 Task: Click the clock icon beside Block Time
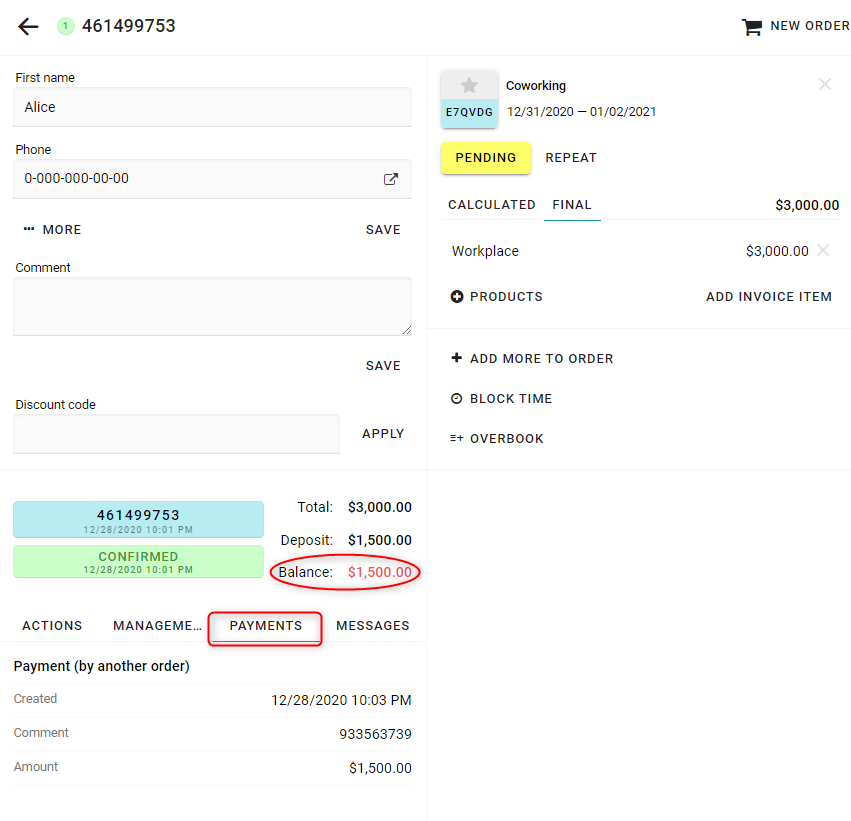(x=457, y=398)
